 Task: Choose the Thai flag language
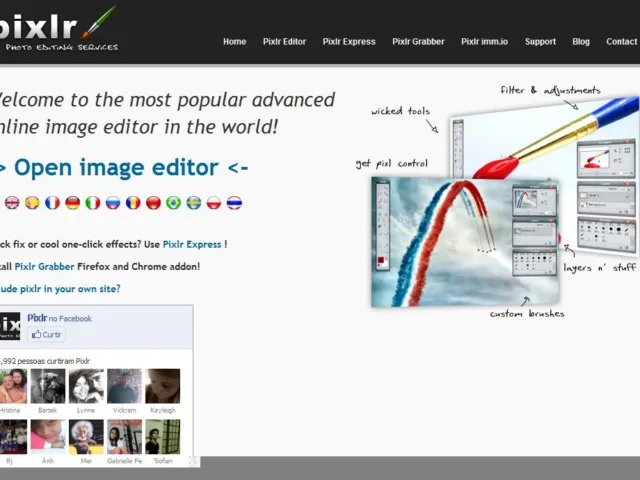click(234, 202)
